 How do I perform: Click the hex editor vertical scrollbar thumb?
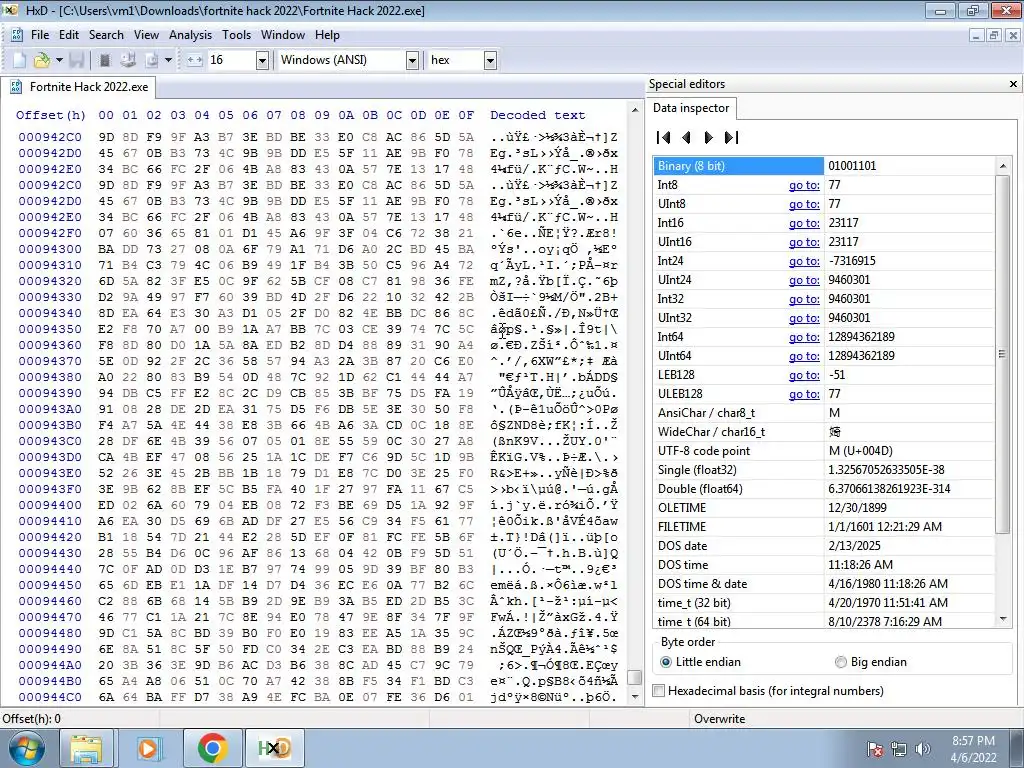[634, 677]
